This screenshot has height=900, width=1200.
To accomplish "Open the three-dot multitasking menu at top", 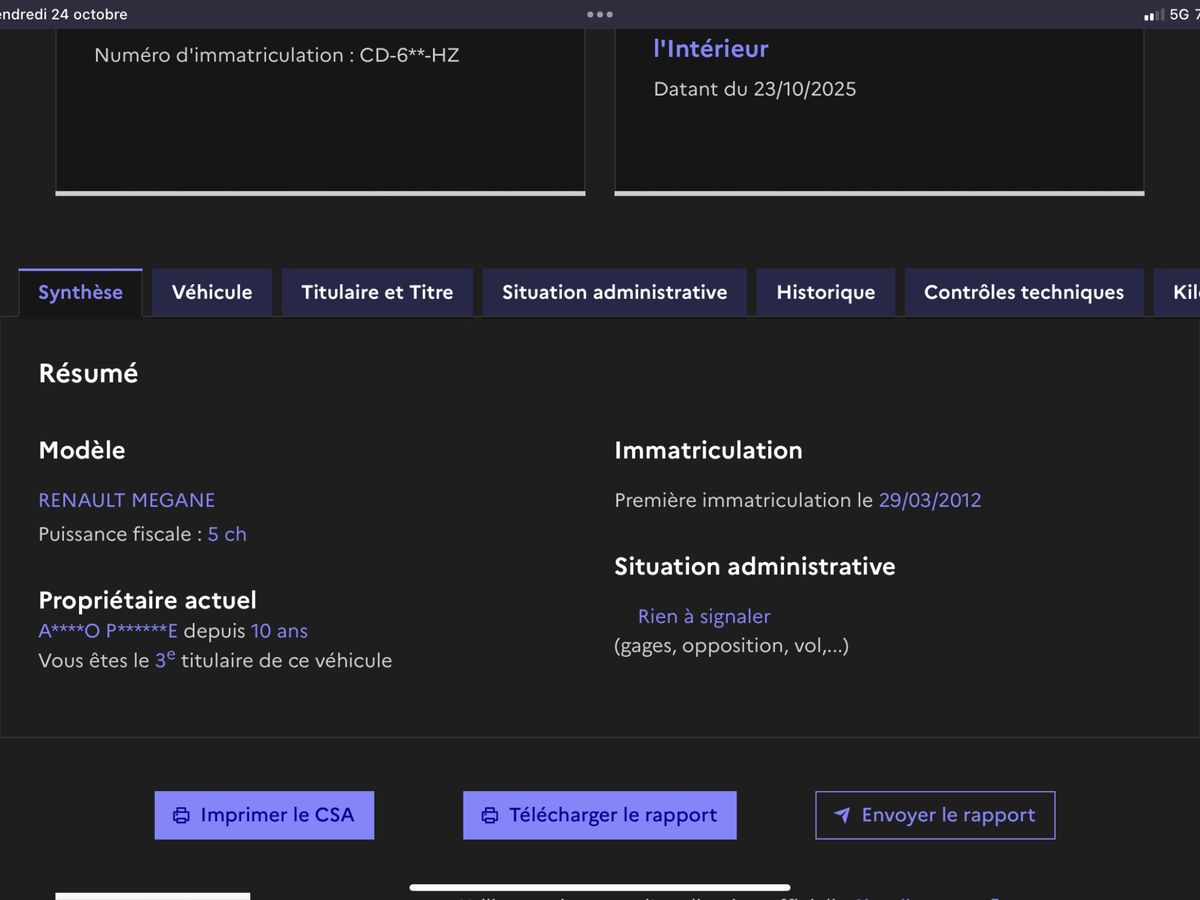I will pyautogui.click(x=600, y=15).
